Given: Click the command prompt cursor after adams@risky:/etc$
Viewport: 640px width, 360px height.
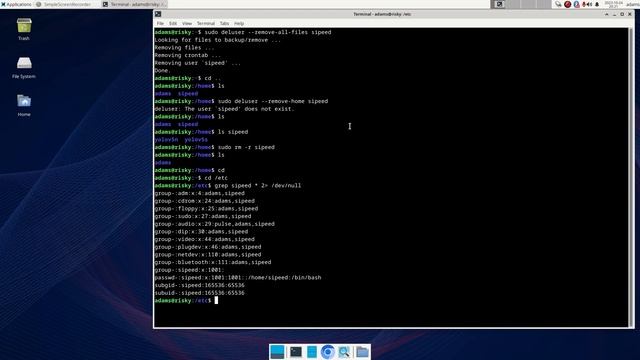Looking at the screenshot, I should point(216,300).
